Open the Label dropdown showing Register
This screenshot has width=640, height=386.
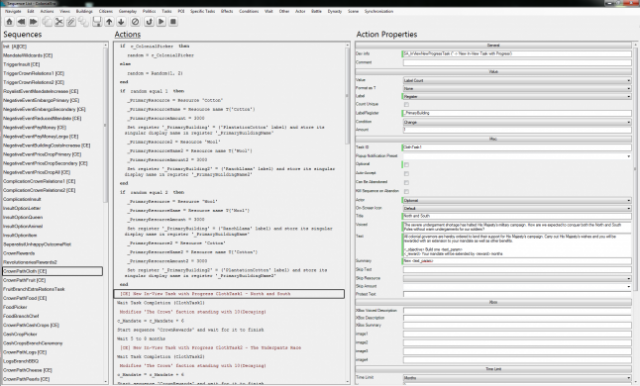pos(517,96)
